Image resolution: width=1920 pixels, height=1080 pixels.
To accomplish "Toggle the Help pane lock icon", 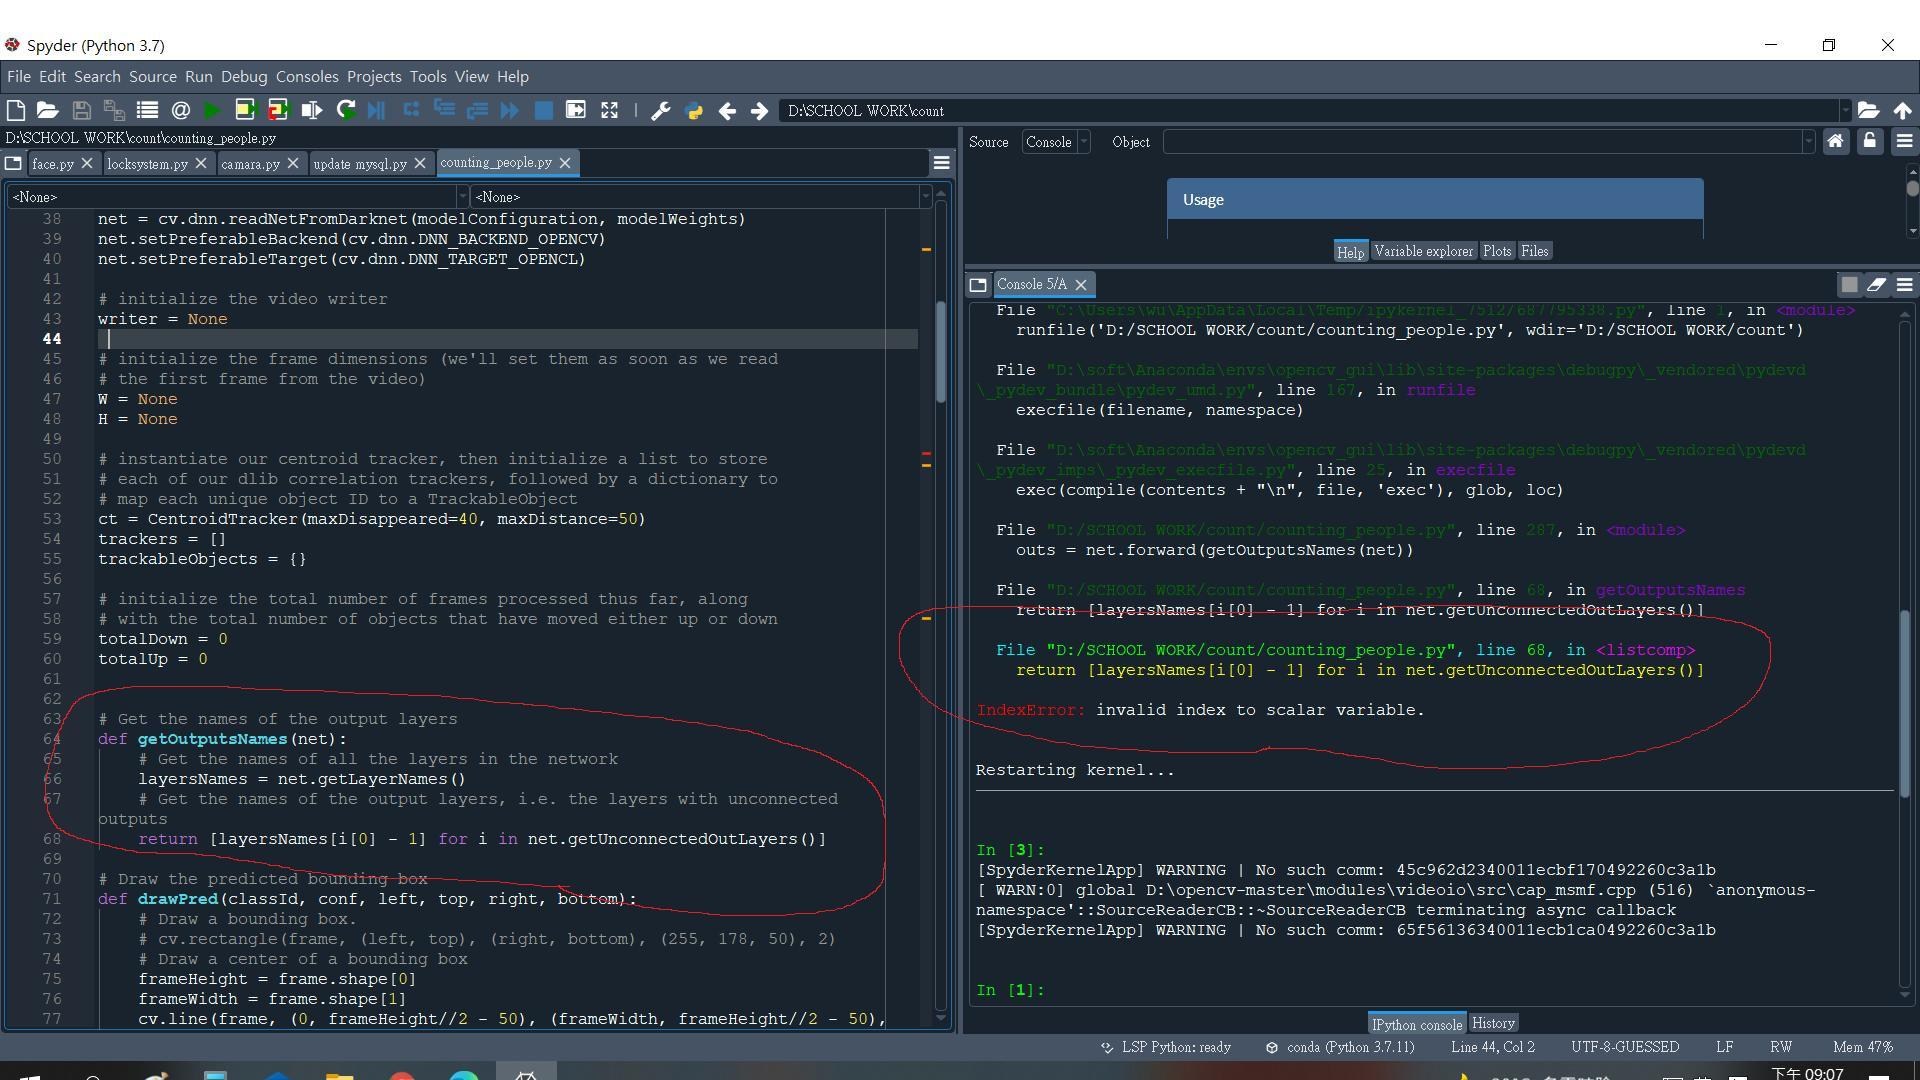I will click(1870, 142).
